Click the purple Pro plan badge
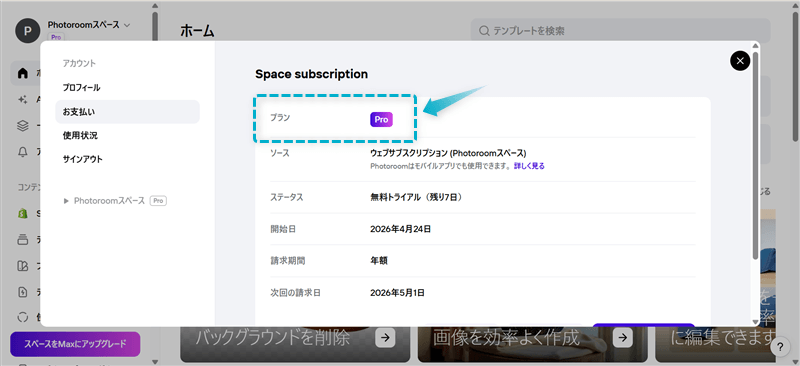 pos(381,119)
